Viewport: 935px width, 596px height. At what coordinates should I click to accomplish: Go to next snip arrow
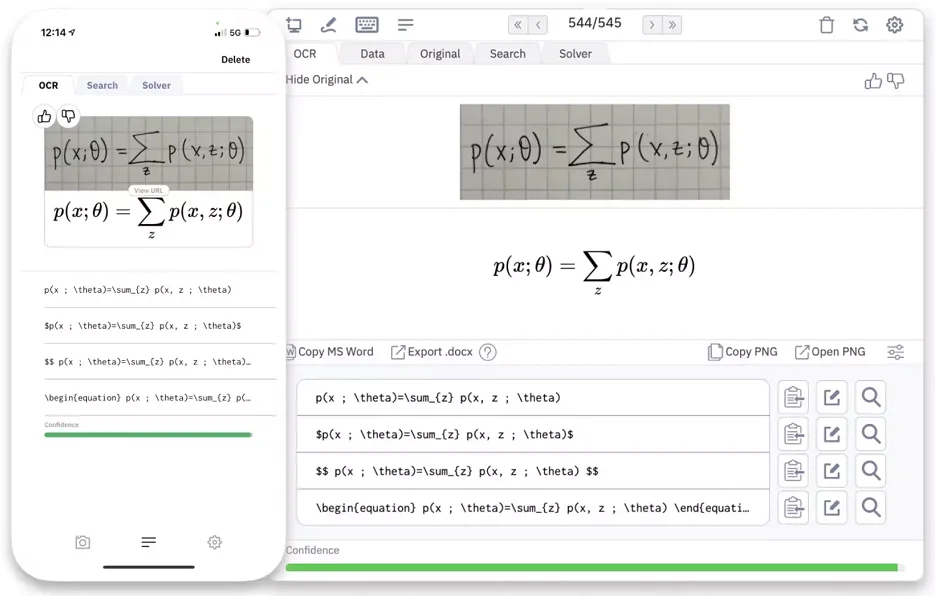tap(652, 25)
